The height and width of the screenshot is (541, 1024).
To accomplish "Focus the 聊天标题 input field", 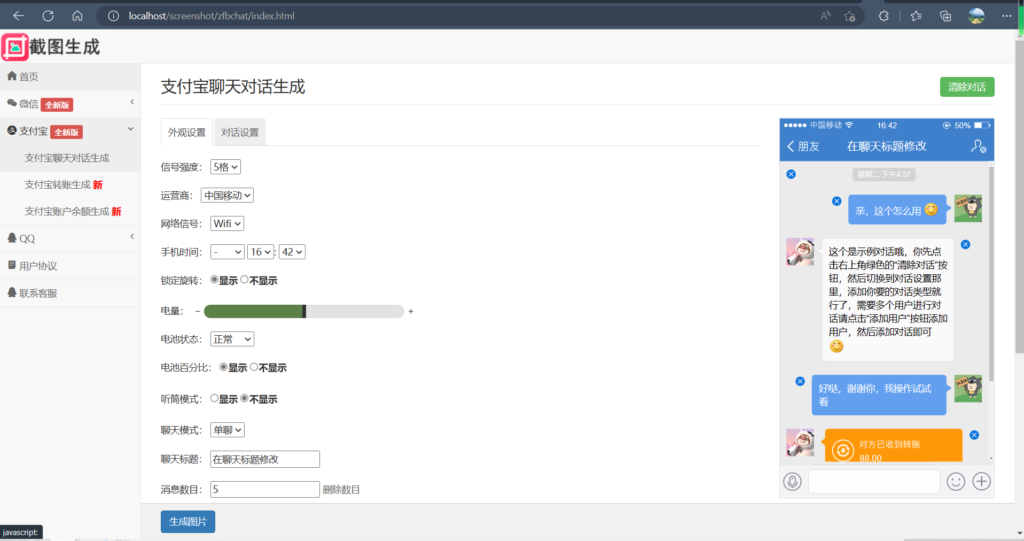I will click(x=264, y=459).
